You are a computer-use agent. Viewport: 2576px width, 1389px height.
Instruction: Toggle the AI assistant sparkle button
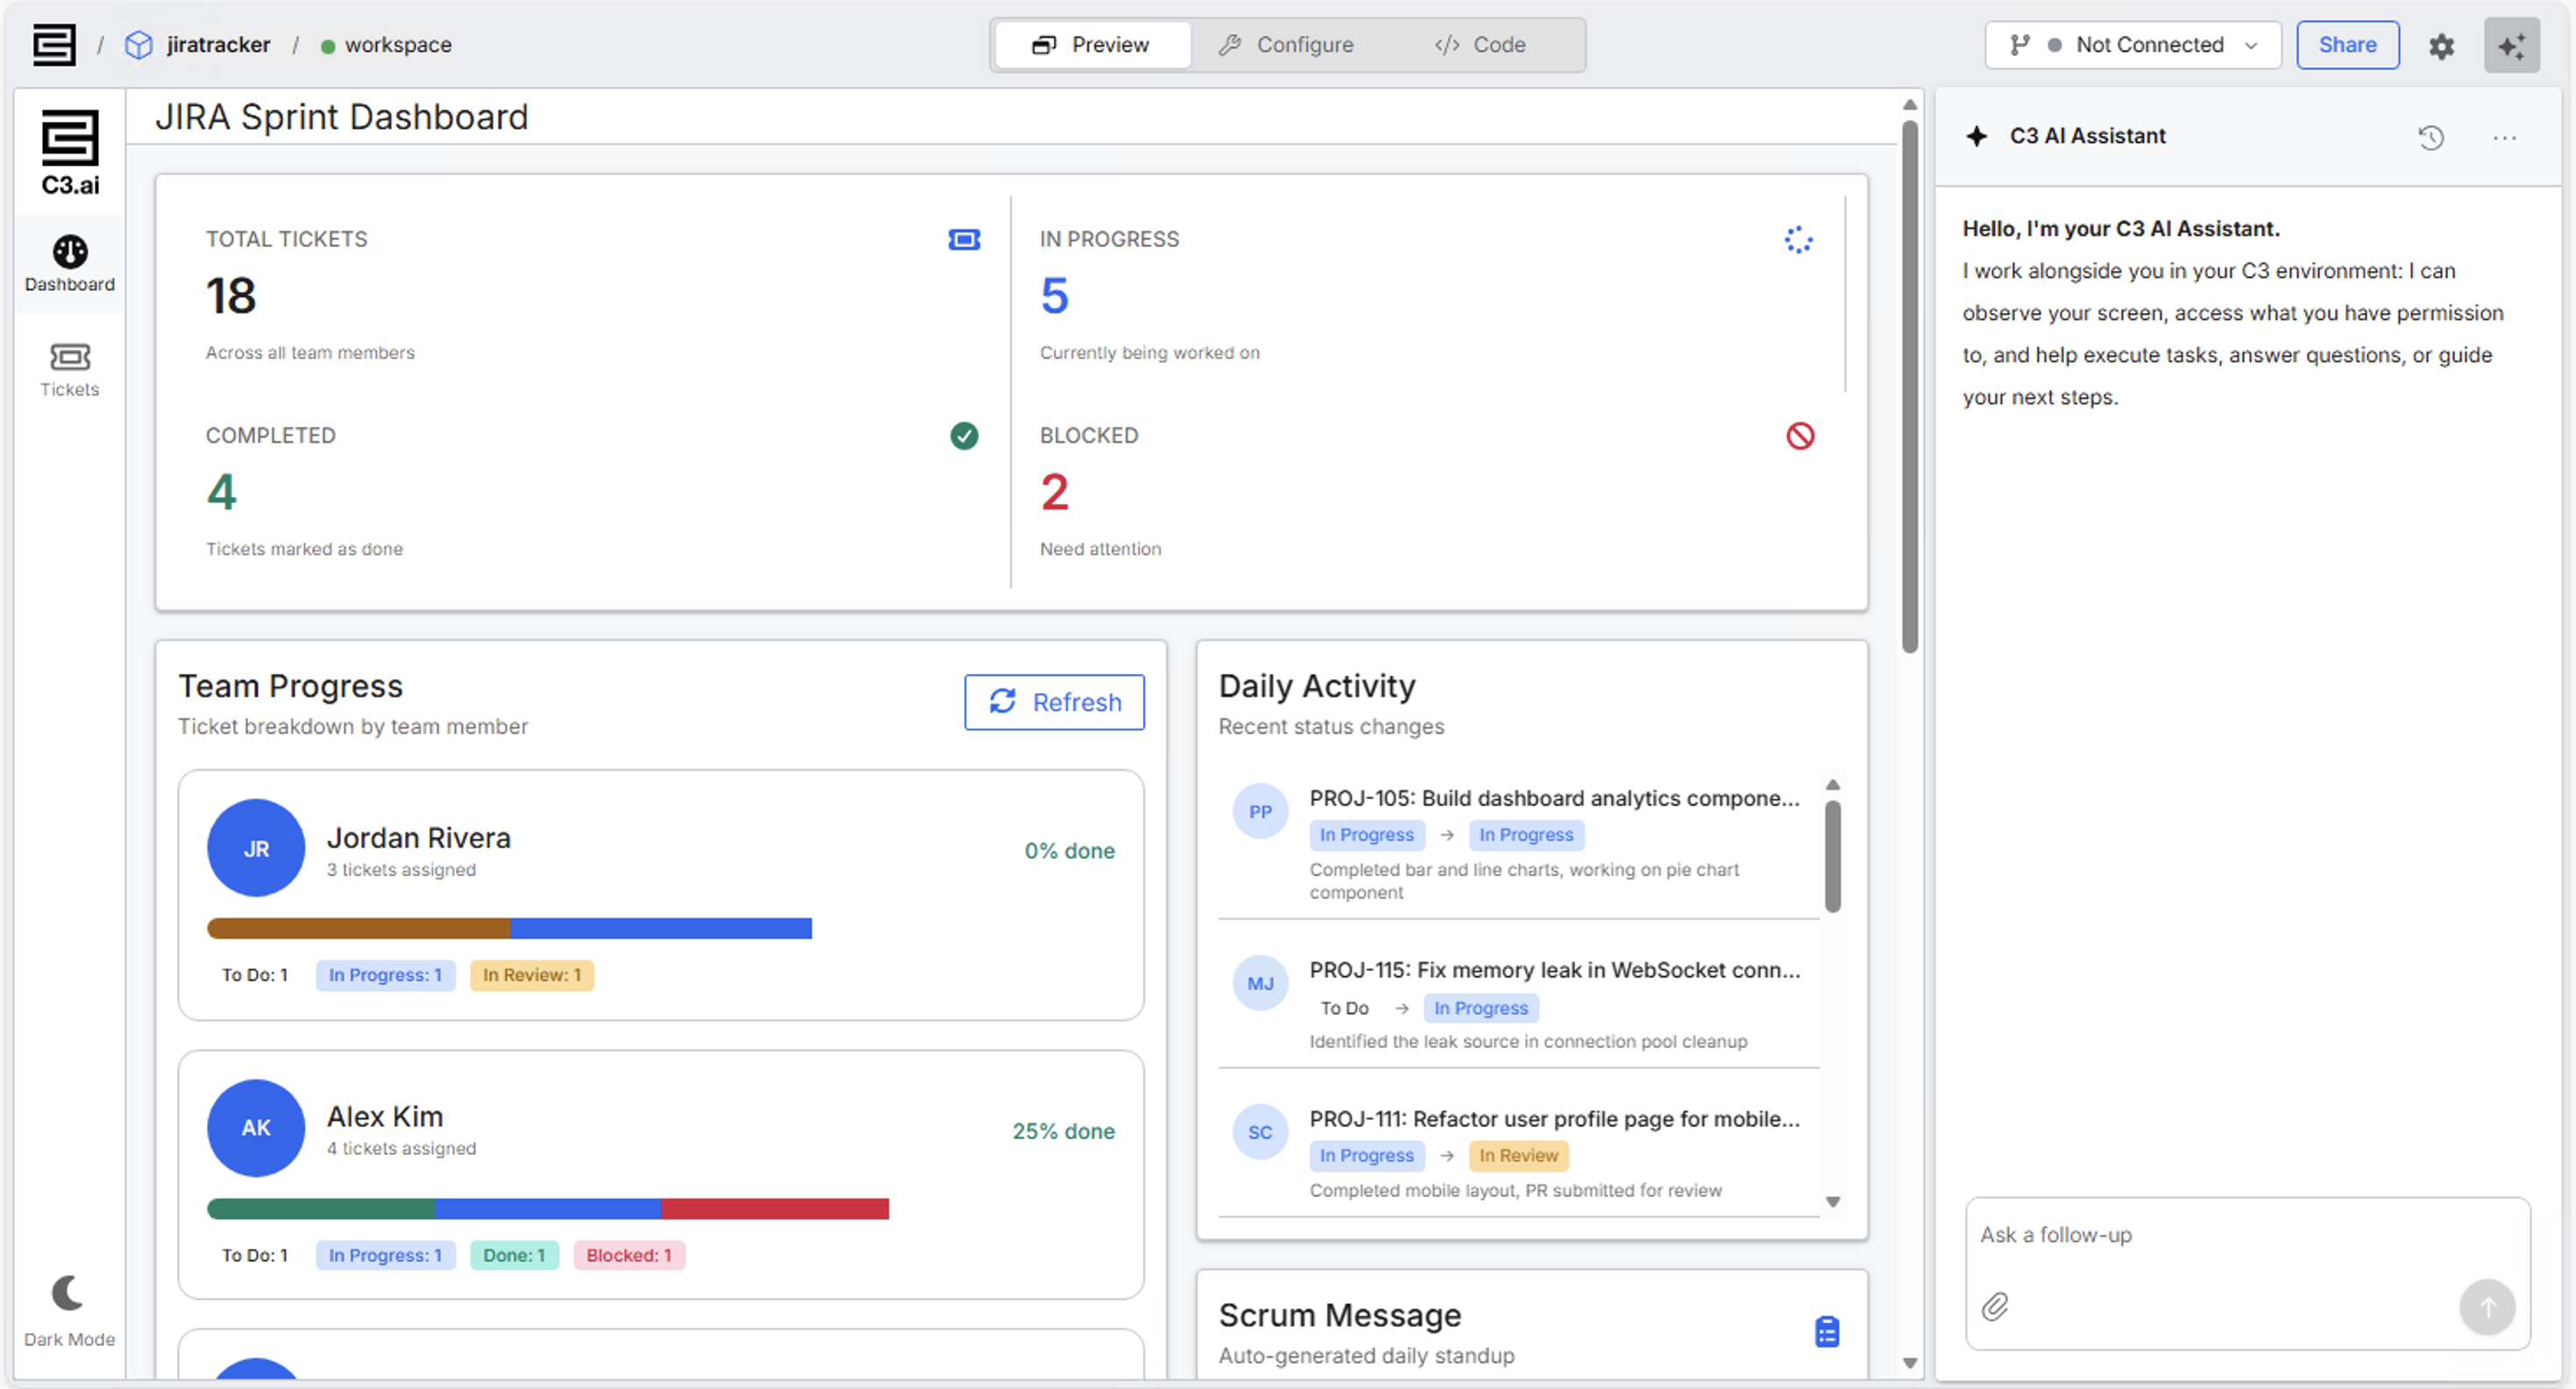click(2511, 46)
